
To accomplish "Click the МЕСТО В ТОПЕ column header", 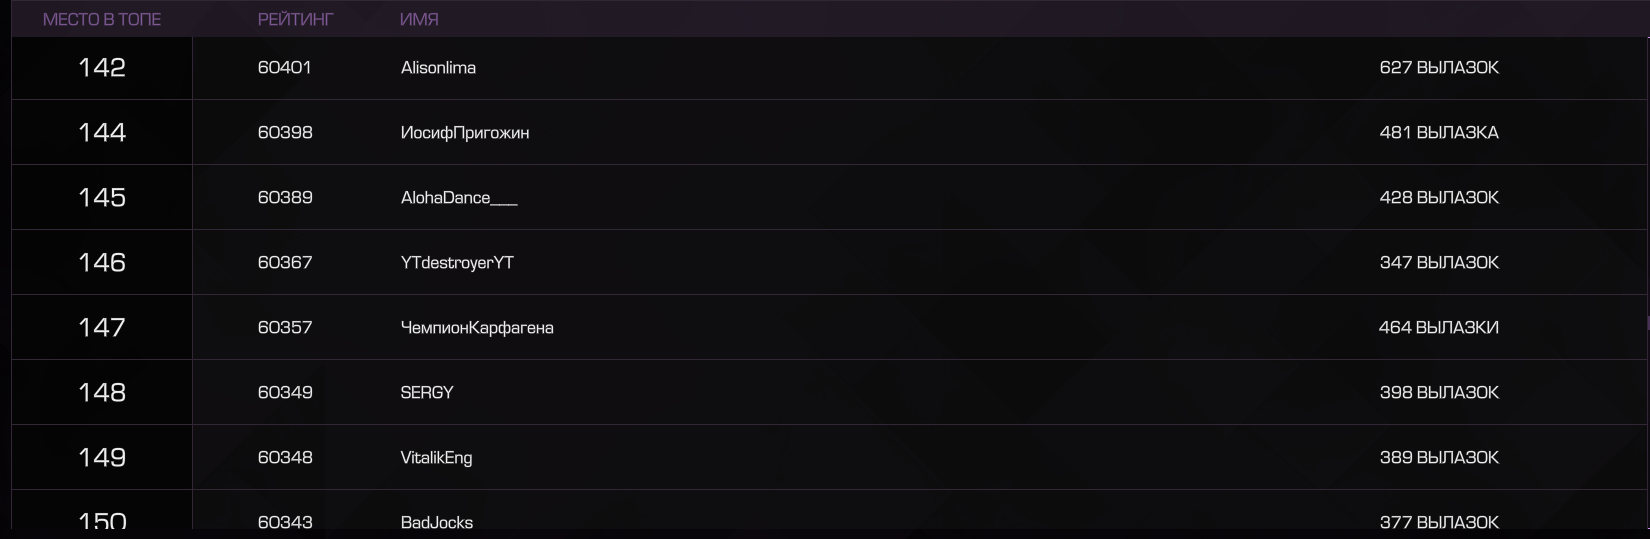I will (102, 19).
